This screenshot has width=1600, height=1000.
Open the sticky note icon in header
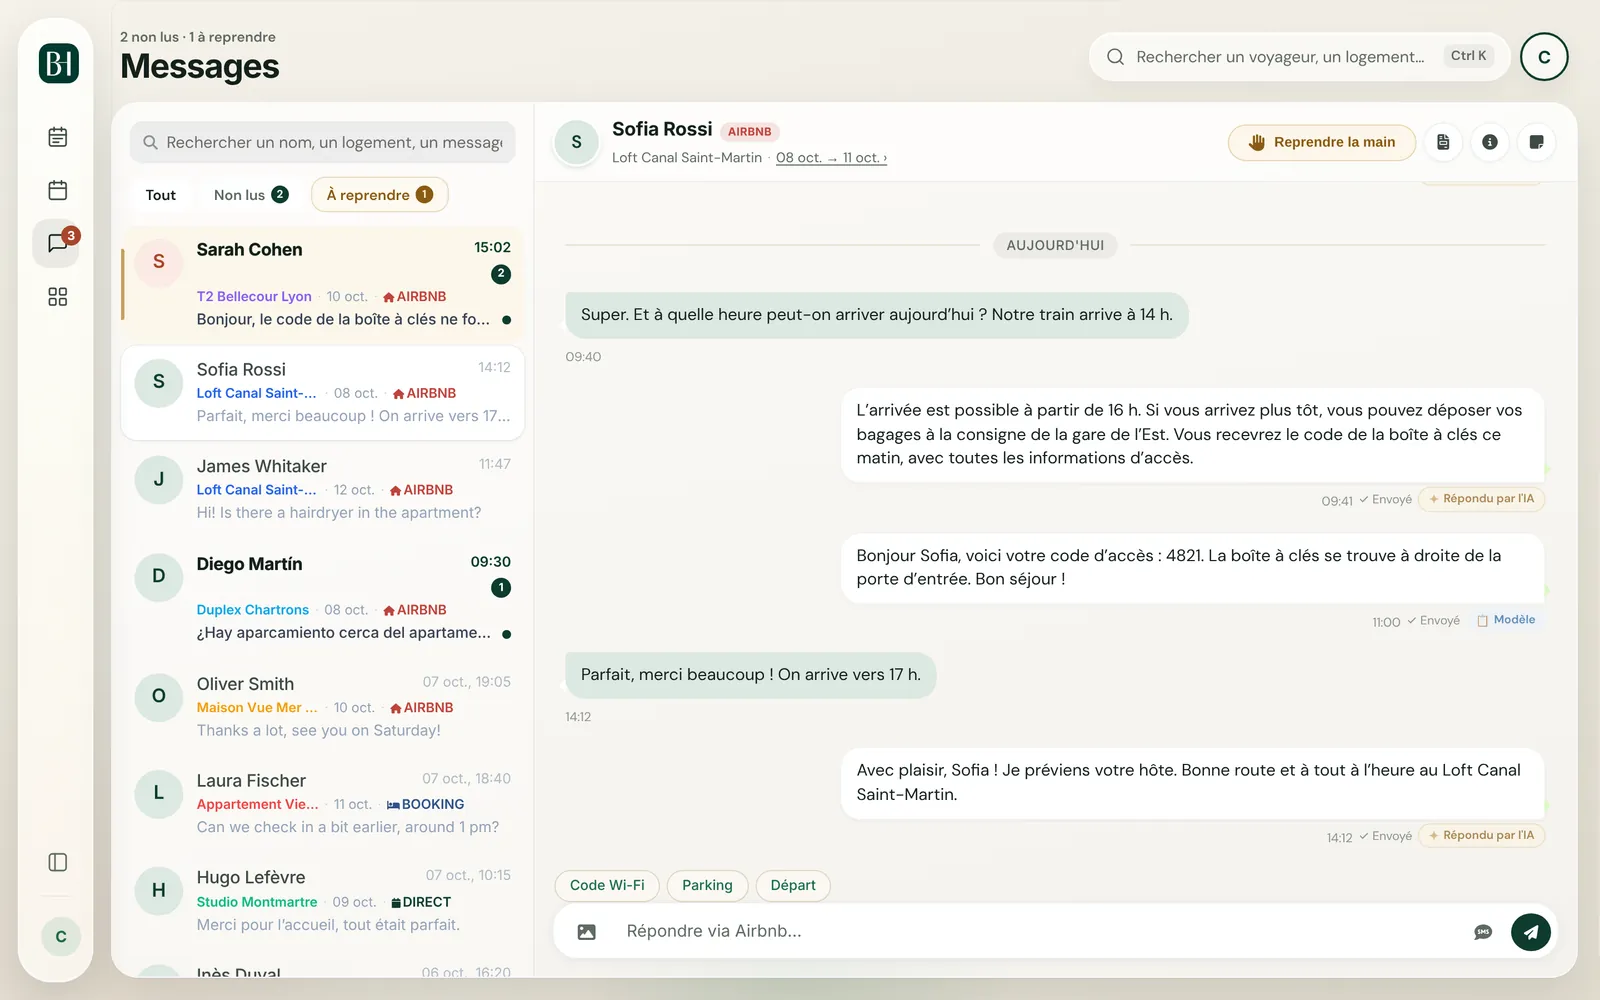click(1537, 142)
